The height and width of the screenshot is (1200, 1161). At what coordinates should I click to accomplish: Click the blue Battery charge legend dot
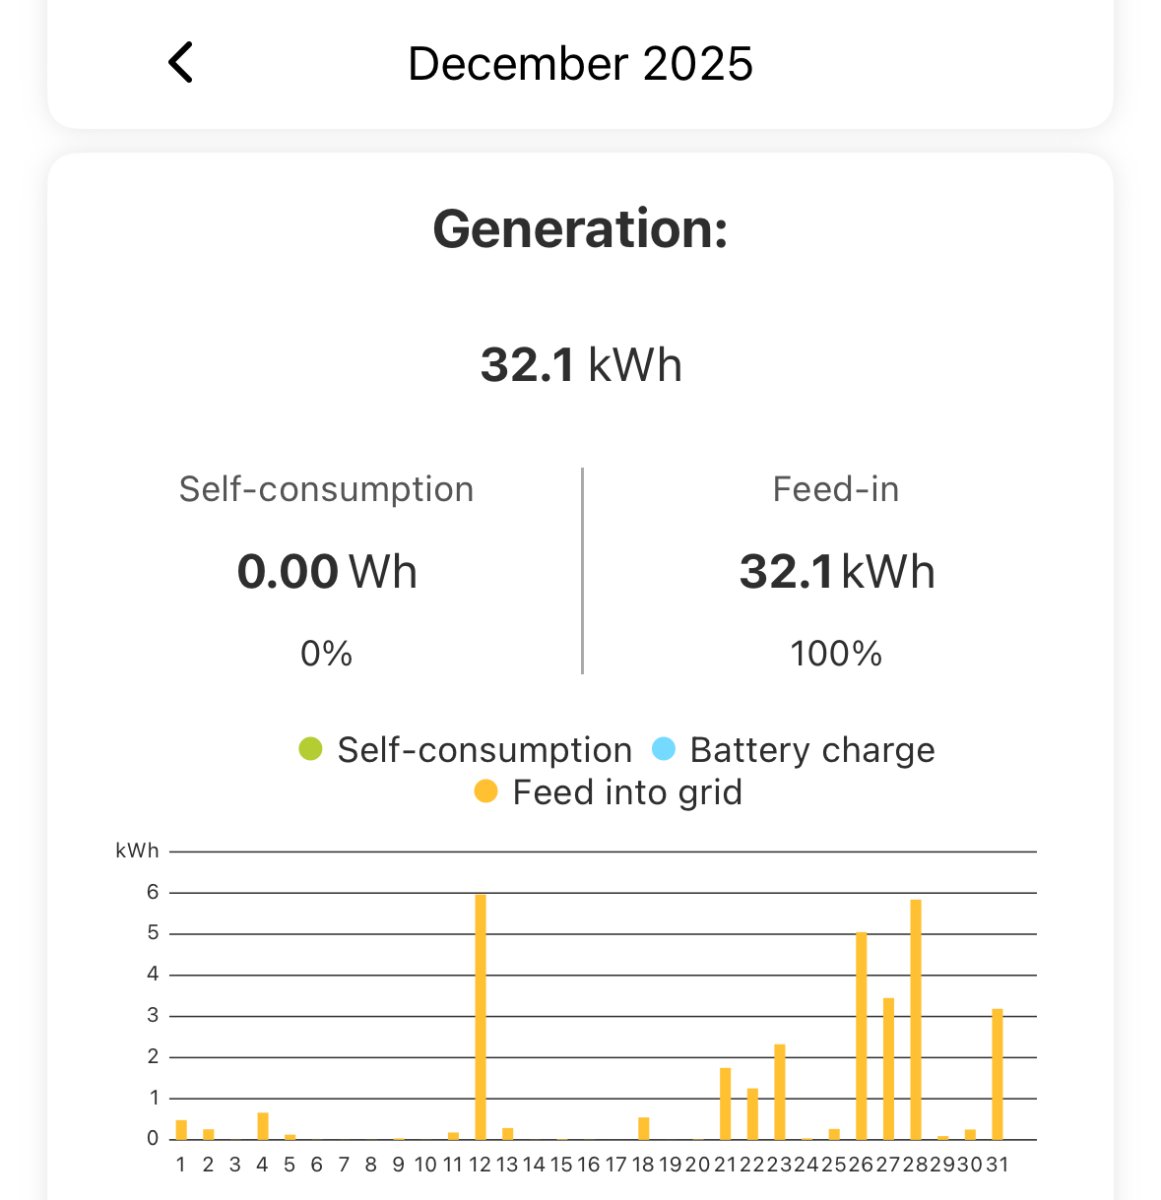tap(663, 749)
